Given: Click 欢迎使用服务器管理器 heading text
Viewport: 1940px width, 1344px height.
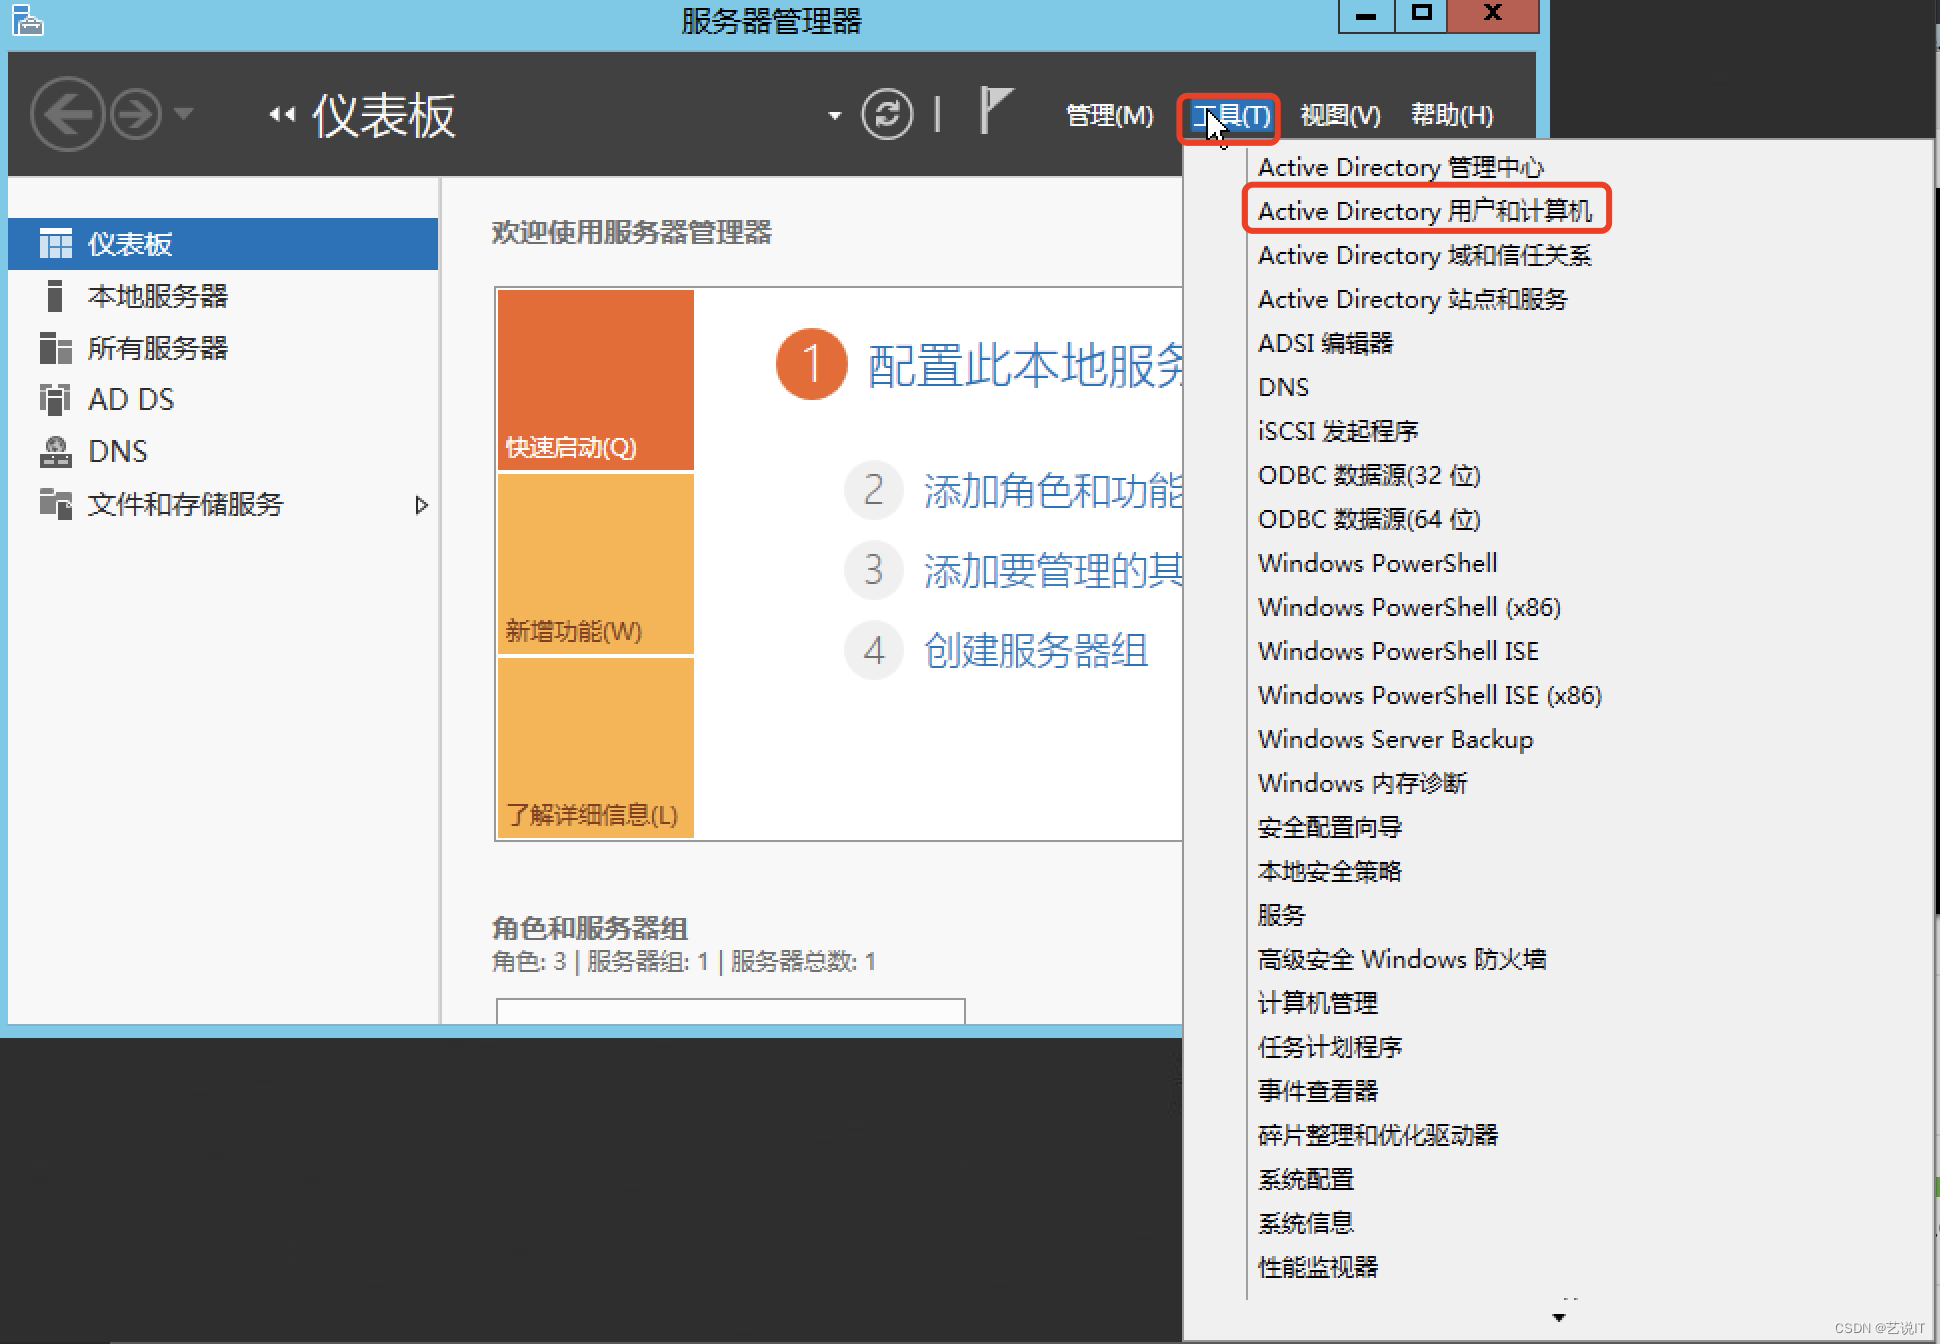Looking at the screenshot, I should tap(632, 233).
